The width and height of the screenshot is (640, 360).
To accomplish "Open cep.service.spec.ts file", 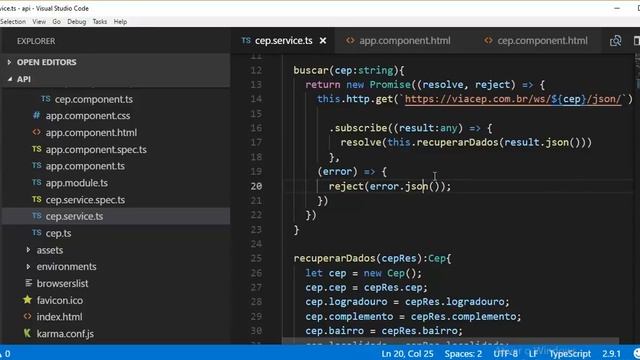I will coord(85,200).
